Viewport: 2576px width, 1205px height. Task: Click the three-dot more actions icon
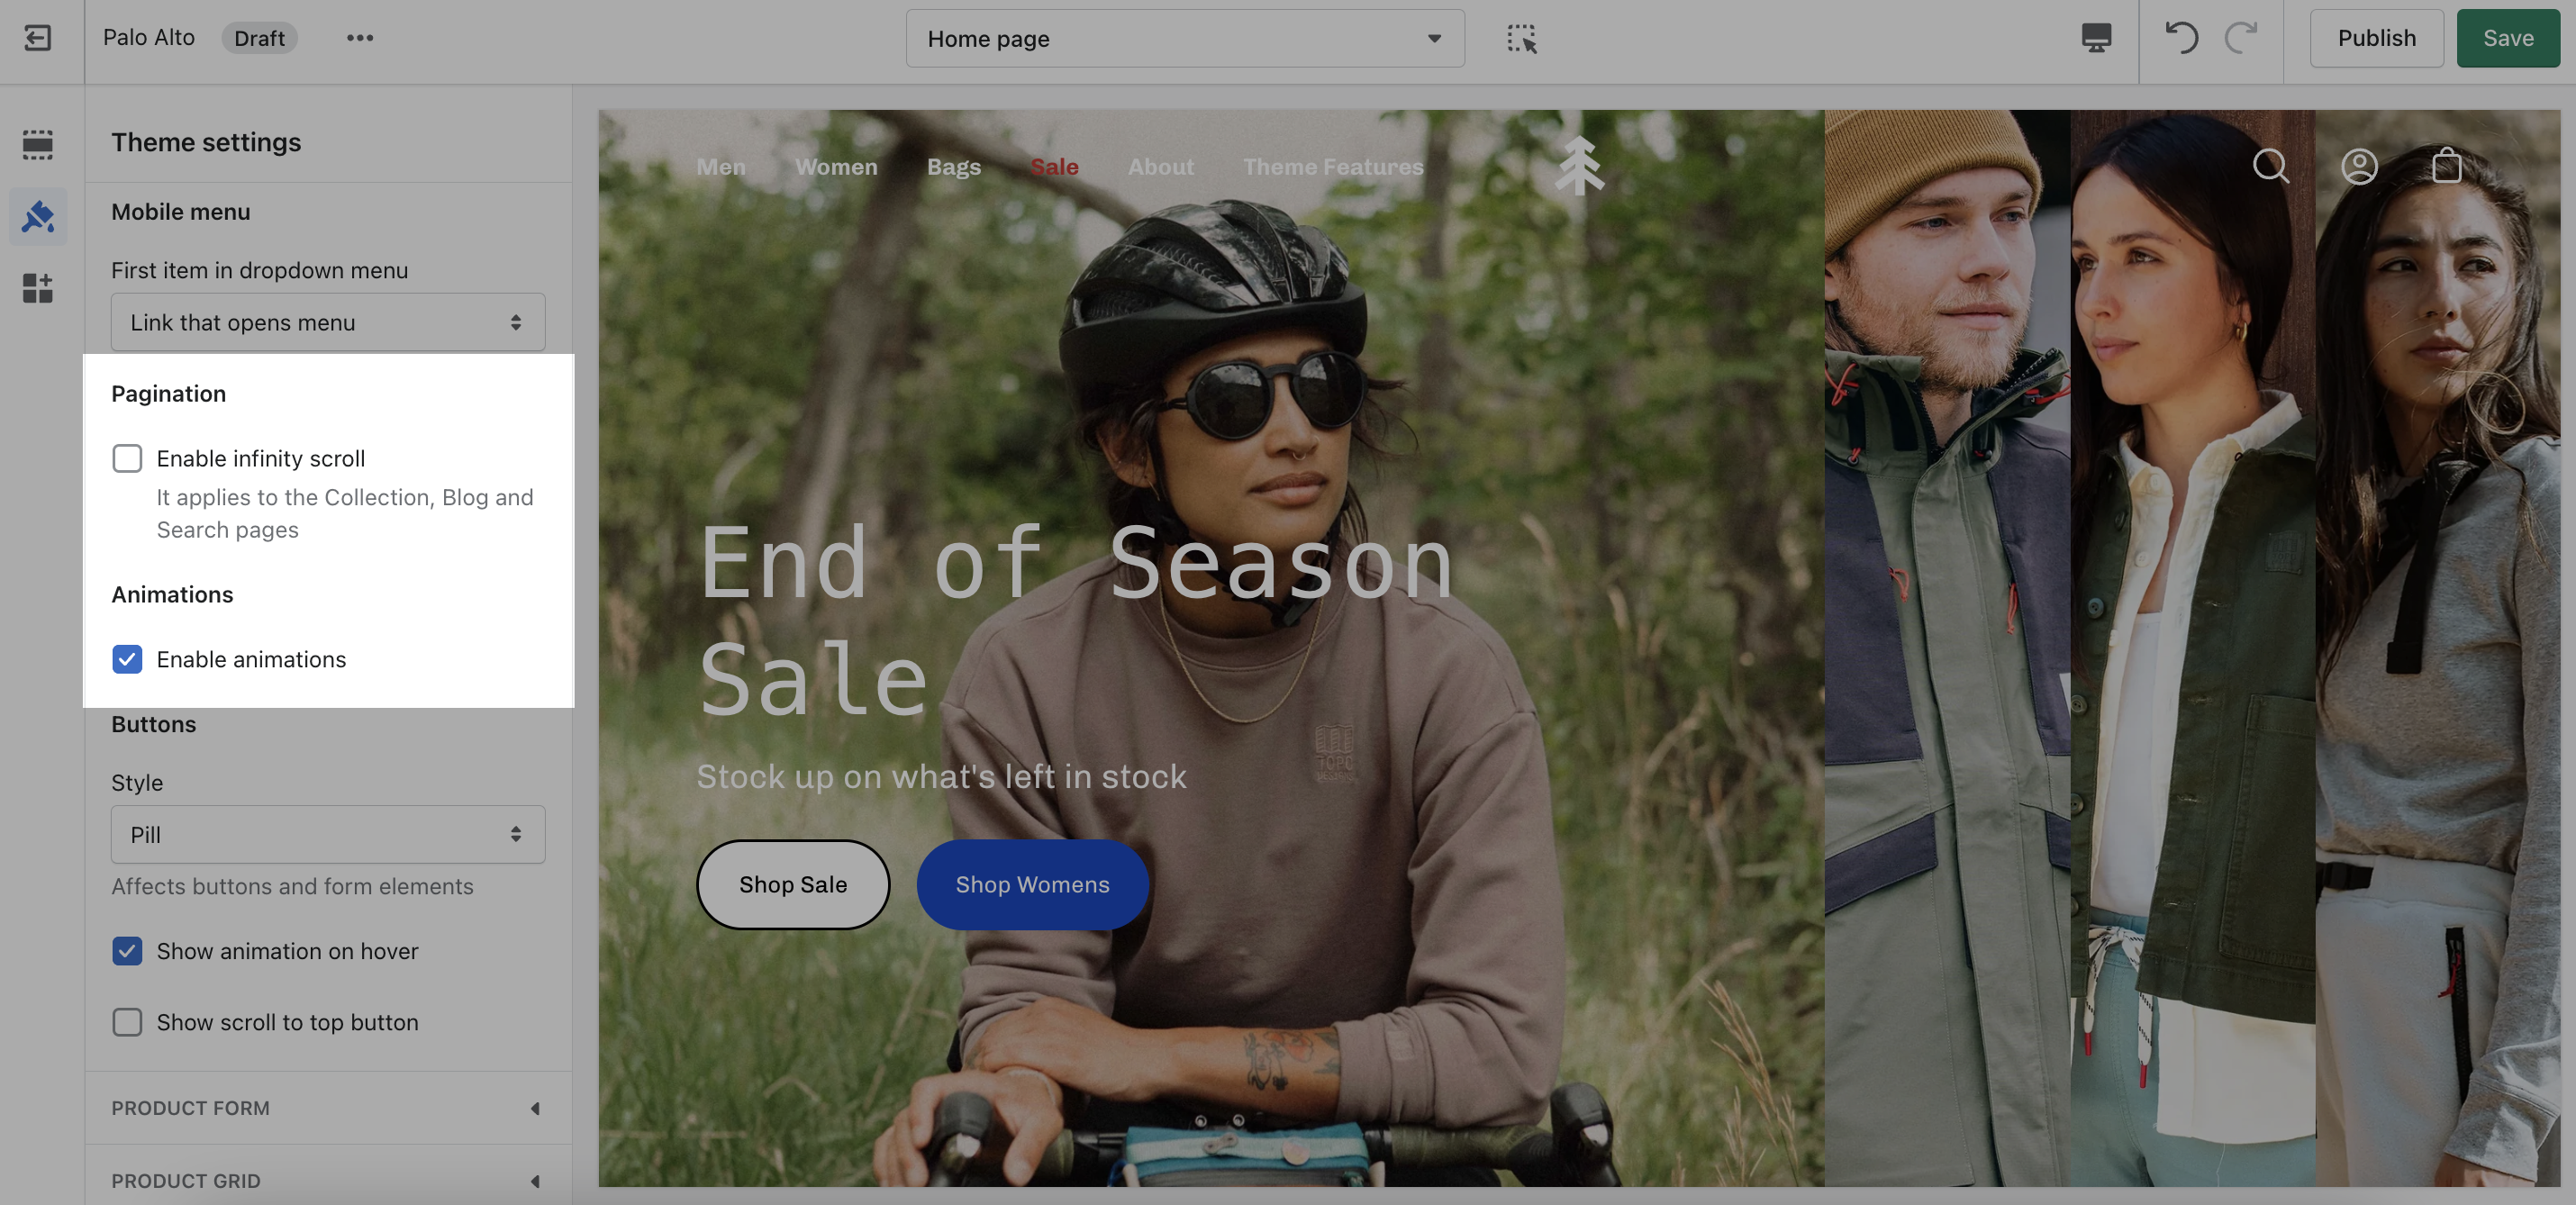click(359, 38)
